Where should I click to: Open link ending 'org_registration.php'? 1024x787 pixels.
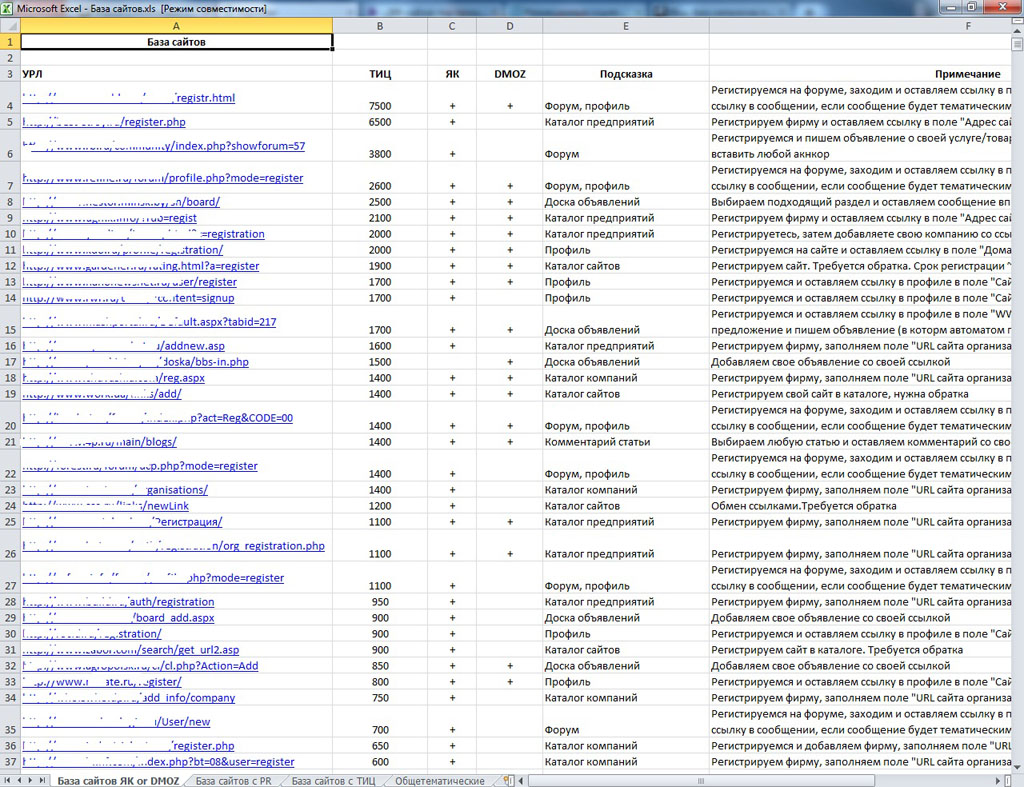(173, 545)
